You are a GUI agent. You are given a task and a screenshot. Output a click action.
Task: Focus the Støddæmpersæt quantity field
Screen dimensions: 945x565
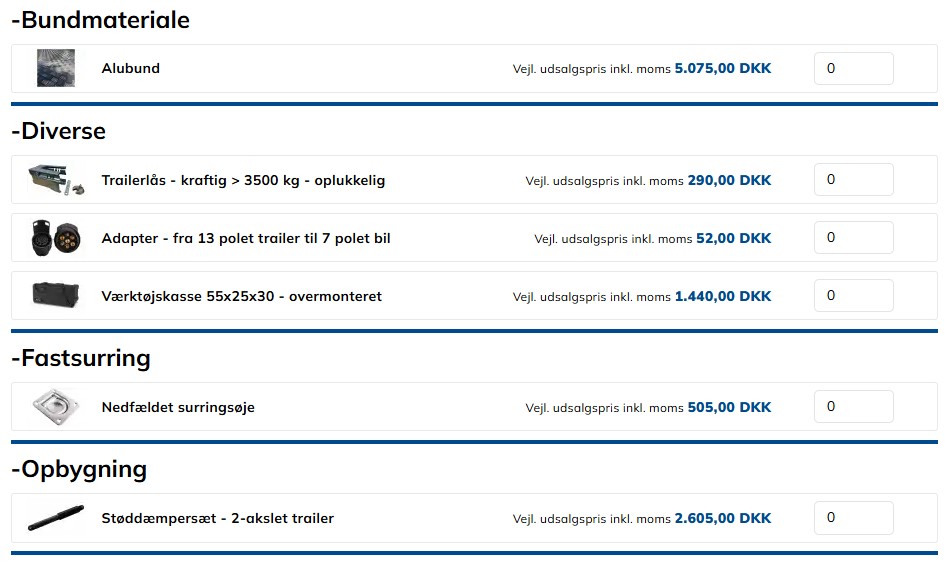coord(853,518)
